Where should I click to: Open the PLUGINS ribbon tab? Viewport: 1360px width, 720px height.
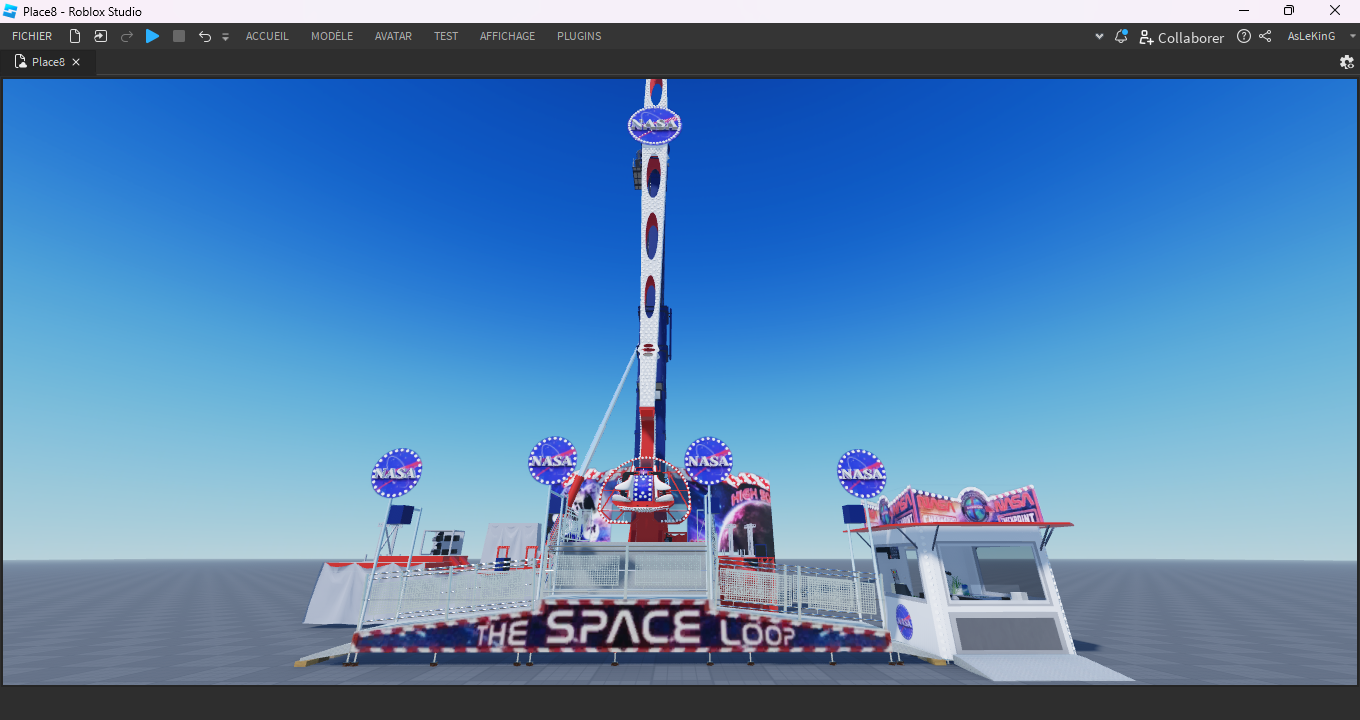click(x=579, y=36)
